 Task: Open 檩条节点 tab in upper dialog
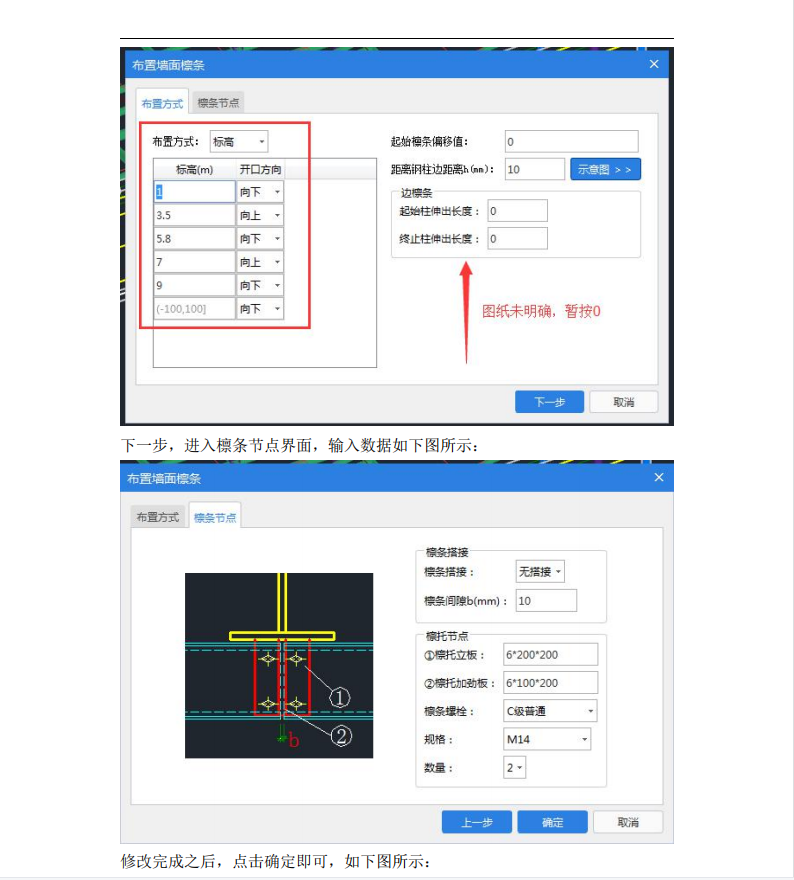coord(218,103)
